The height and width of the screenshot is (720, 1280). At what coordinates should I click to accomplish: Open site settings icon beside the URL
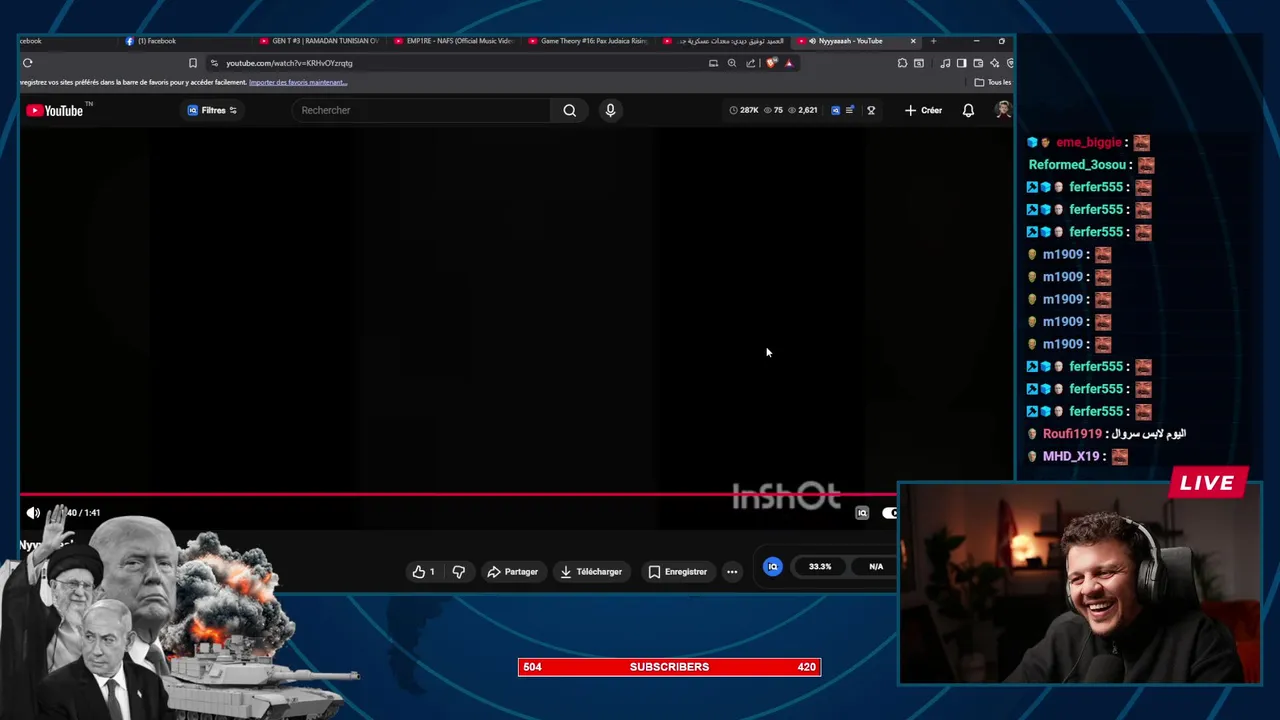[x=214, y=63]
